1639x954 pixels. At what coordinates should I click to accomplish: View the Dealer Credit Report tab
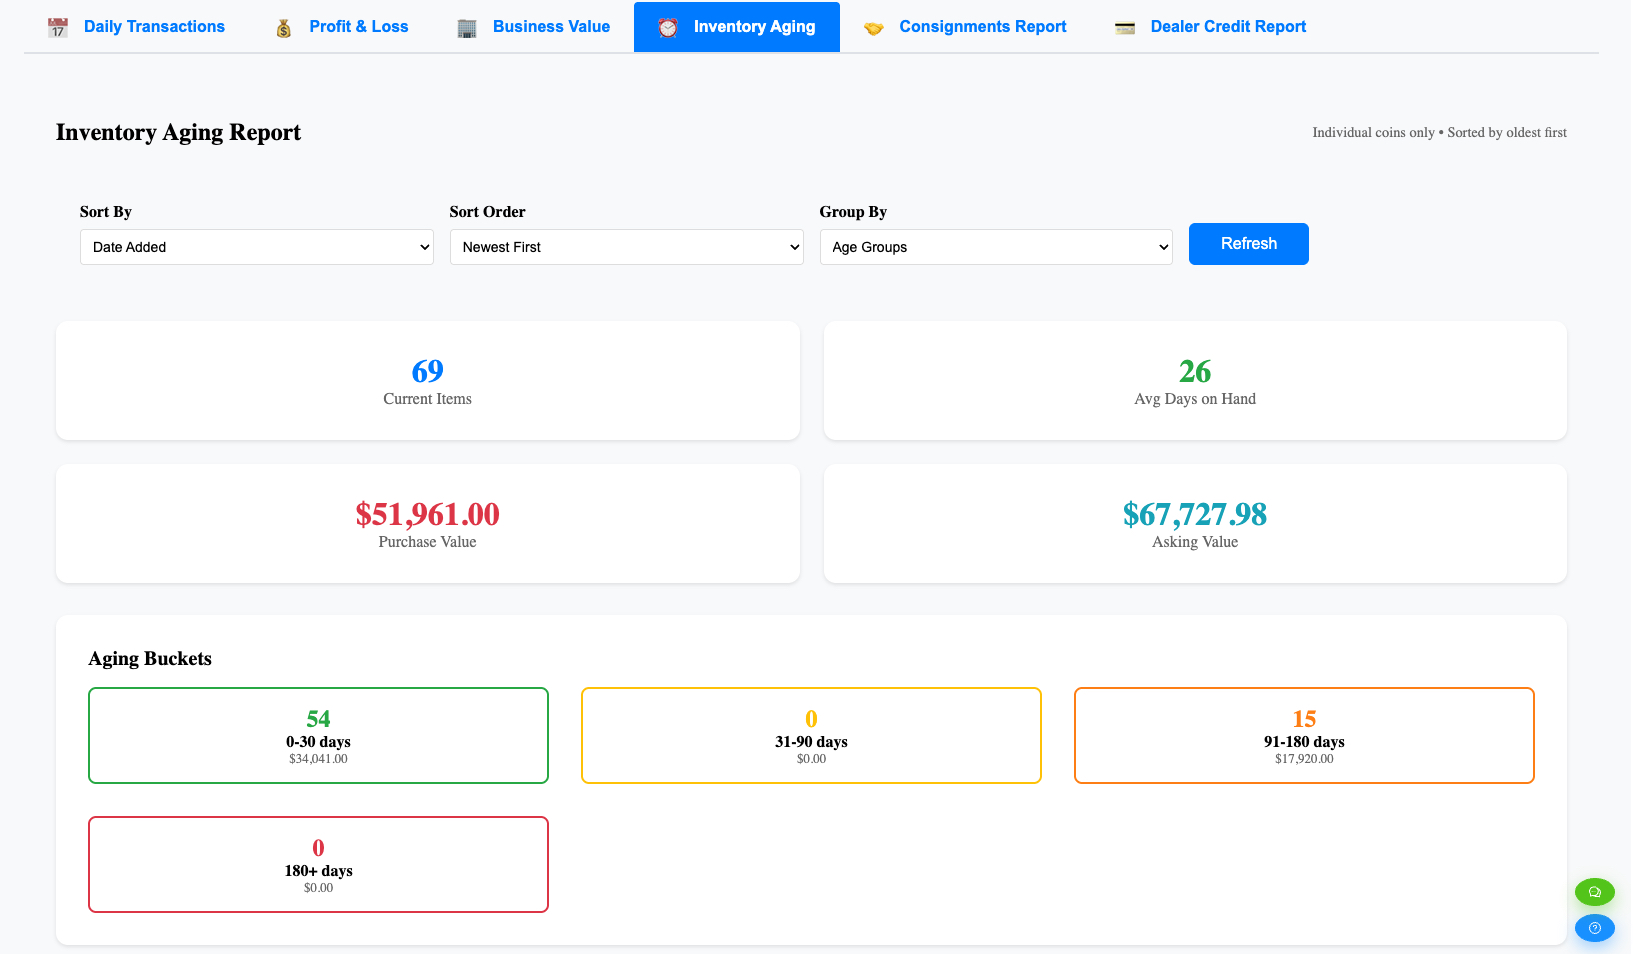1210,27
